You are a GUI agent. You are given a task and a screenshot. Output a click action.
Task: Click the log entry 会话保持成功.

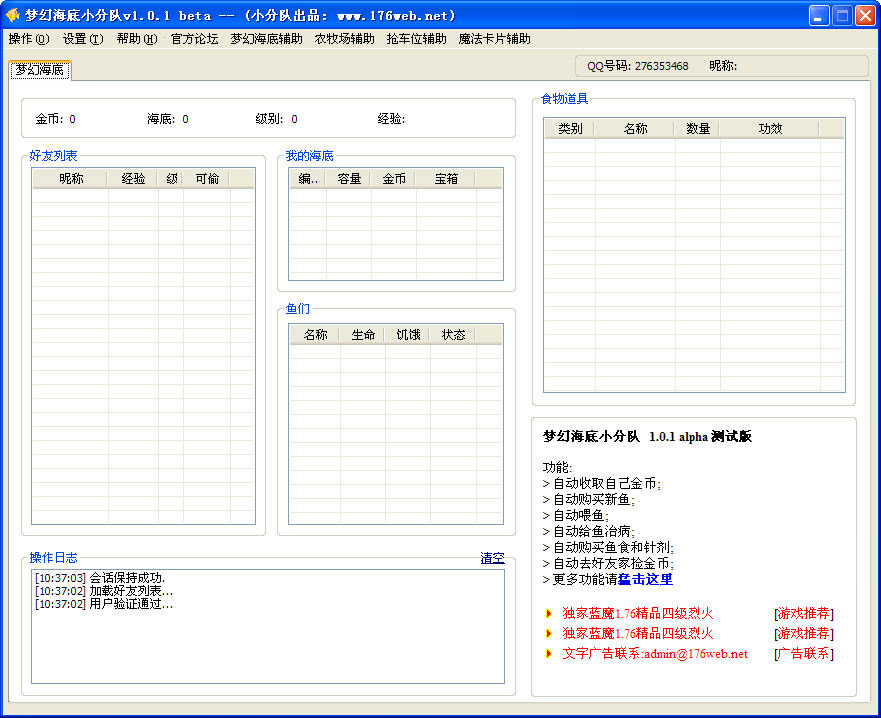tap(100, 578)
